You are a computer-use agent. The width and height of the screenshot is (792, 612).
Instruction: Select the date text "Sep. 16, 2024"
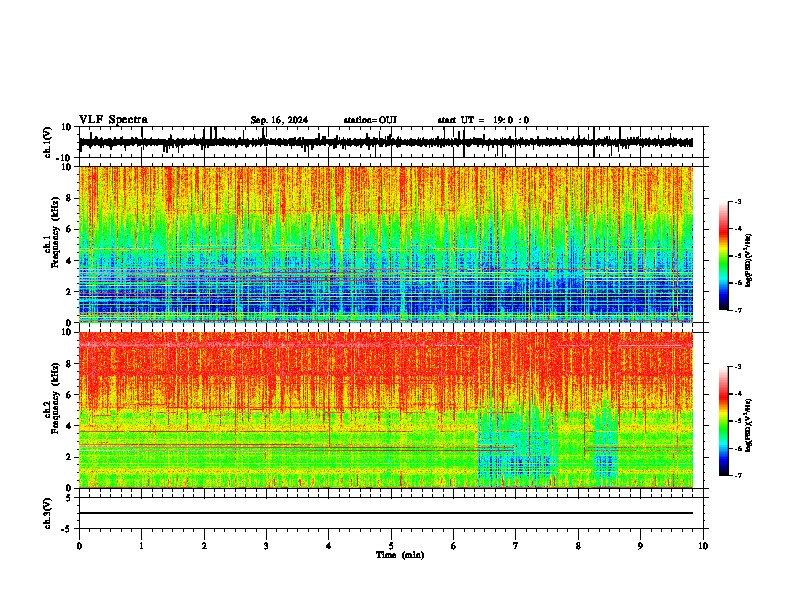279,120
